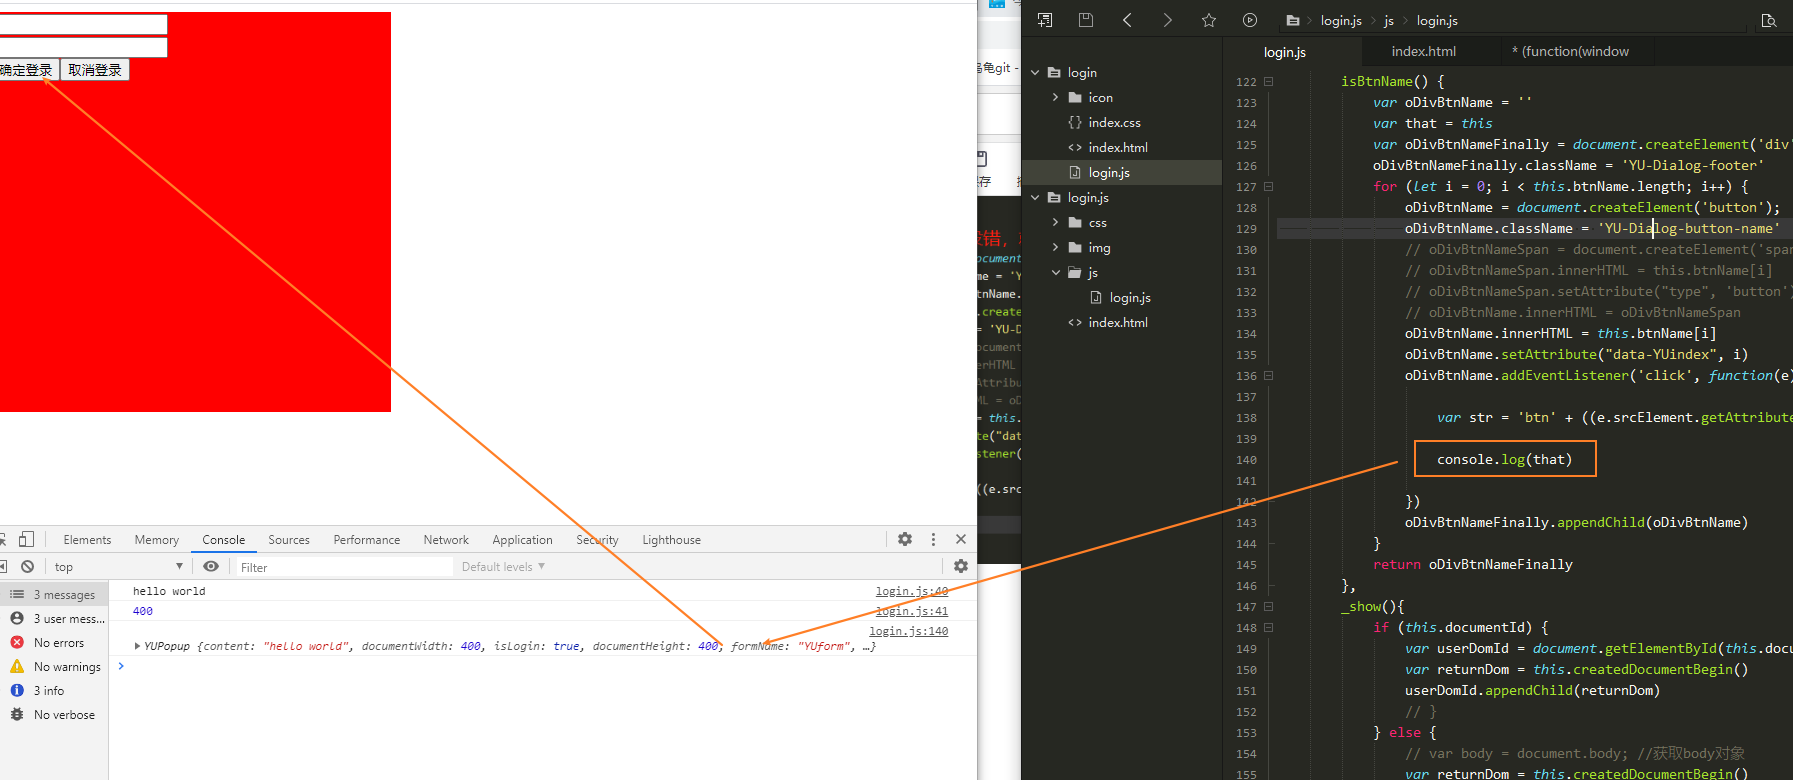Open source link login.js:41

(912, 611)
